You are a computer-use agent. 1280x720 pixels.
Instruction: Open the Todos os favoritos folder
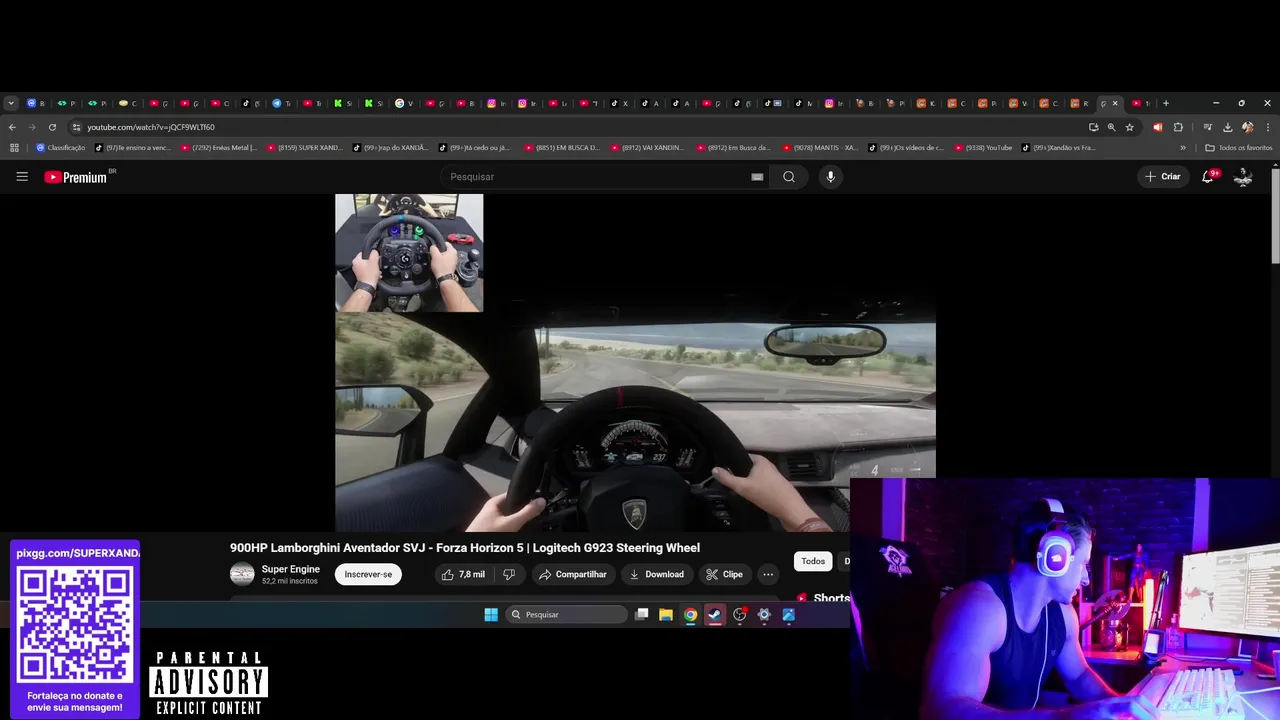tap(1239, 148)
